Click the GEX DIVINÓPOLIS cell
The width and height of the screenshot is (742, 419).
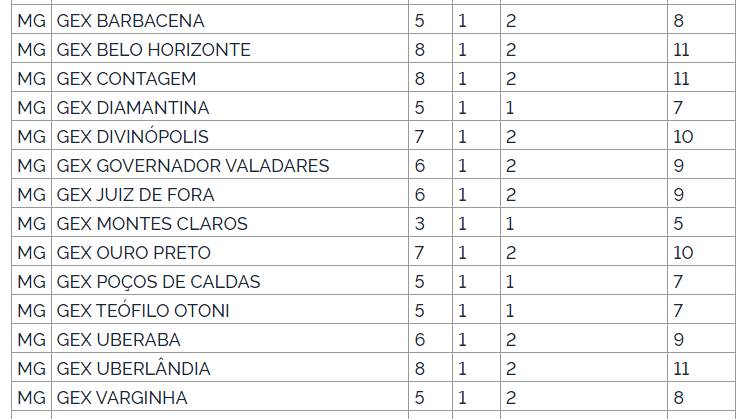pyautogui.click(x=230, y=136)
